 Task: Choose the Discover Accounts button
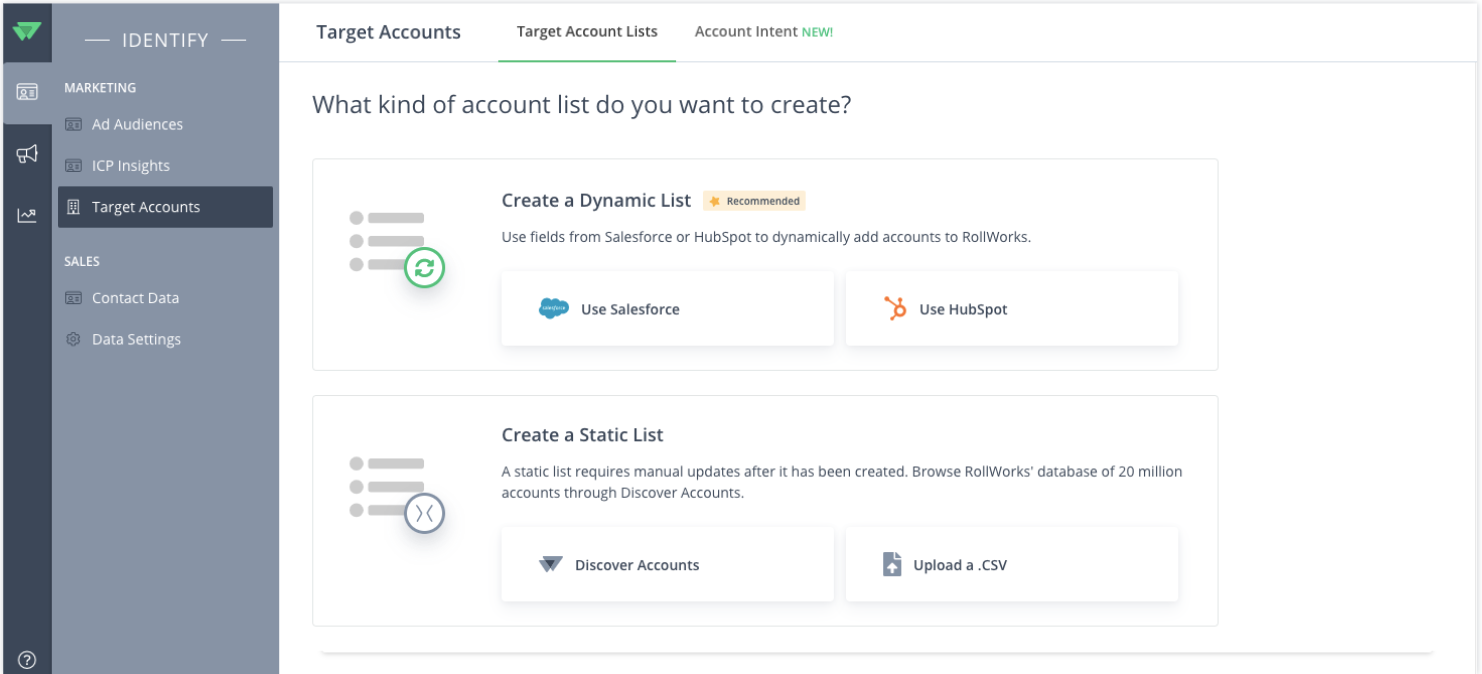[x=667, y=565]
